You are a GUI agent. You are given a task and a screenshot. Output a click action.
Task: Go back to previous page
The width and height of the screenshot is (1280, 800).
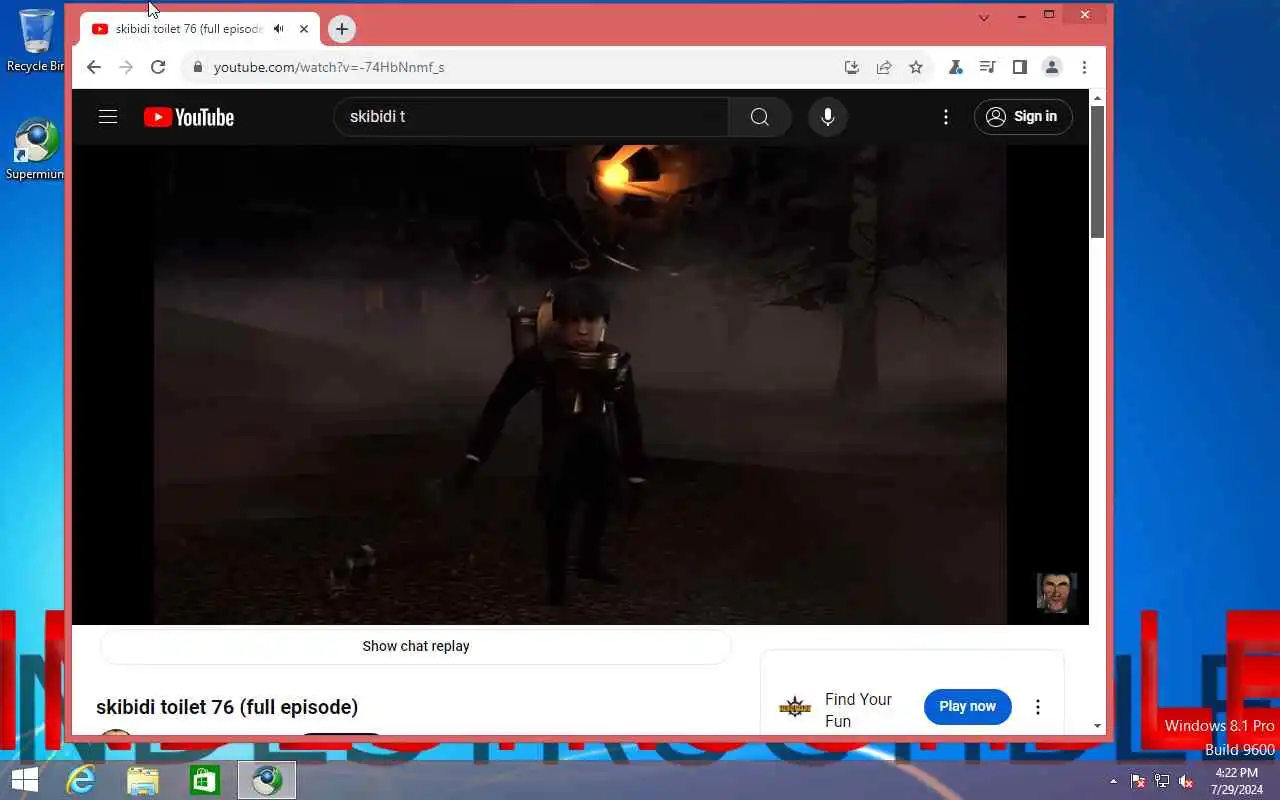click(93, 67)
